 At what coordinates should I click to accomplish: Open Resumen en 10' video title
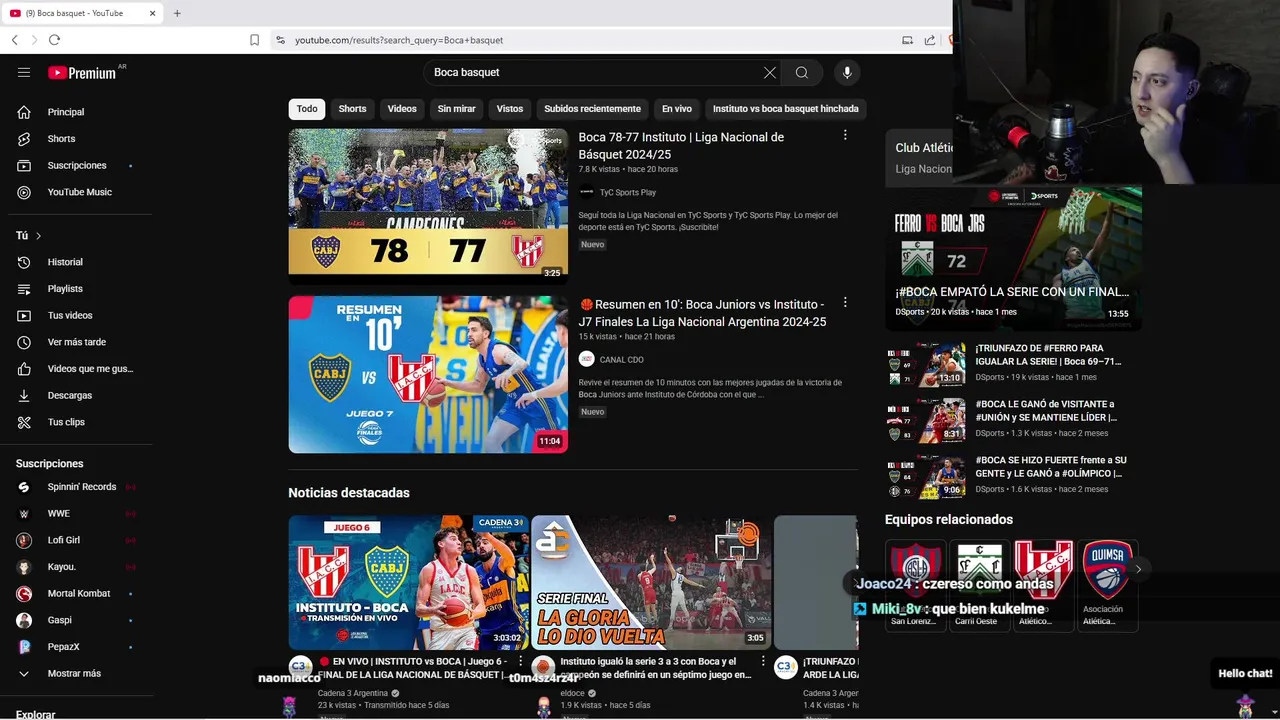pos(702,313)
